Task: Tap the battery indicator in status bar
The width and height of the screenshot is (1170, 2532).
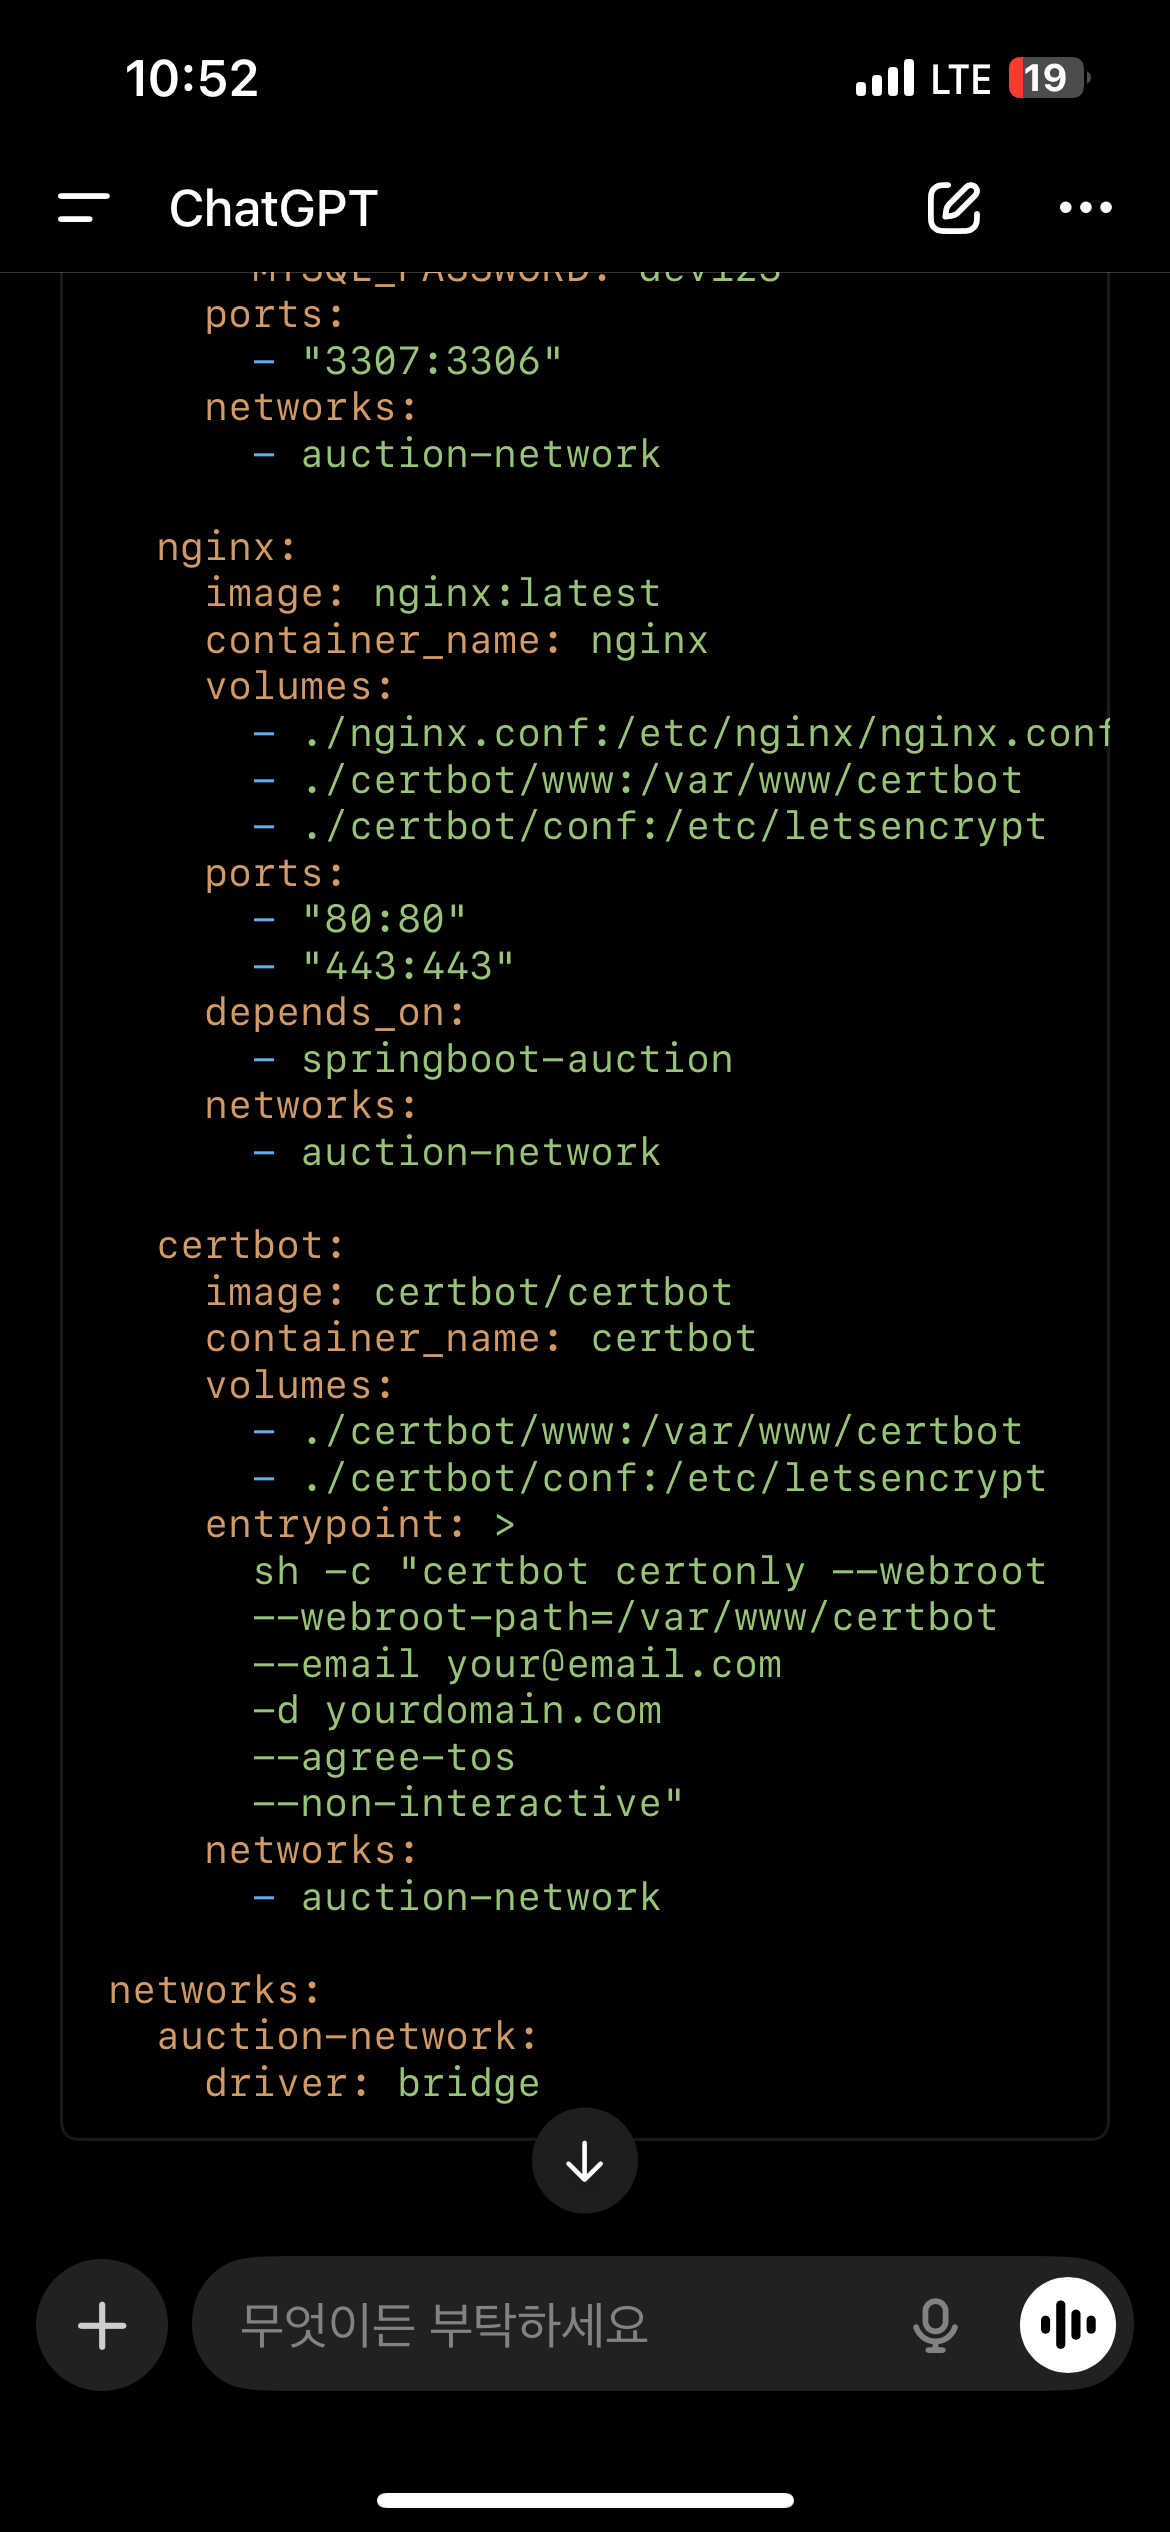Action: click(1047, 78)
